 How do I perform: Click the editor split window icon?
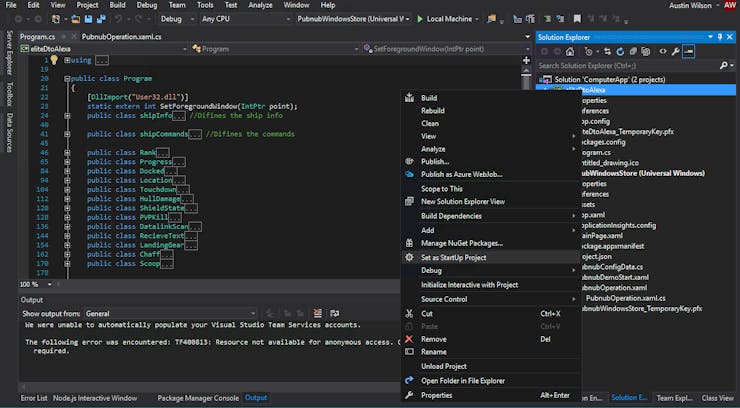point(526,60)
